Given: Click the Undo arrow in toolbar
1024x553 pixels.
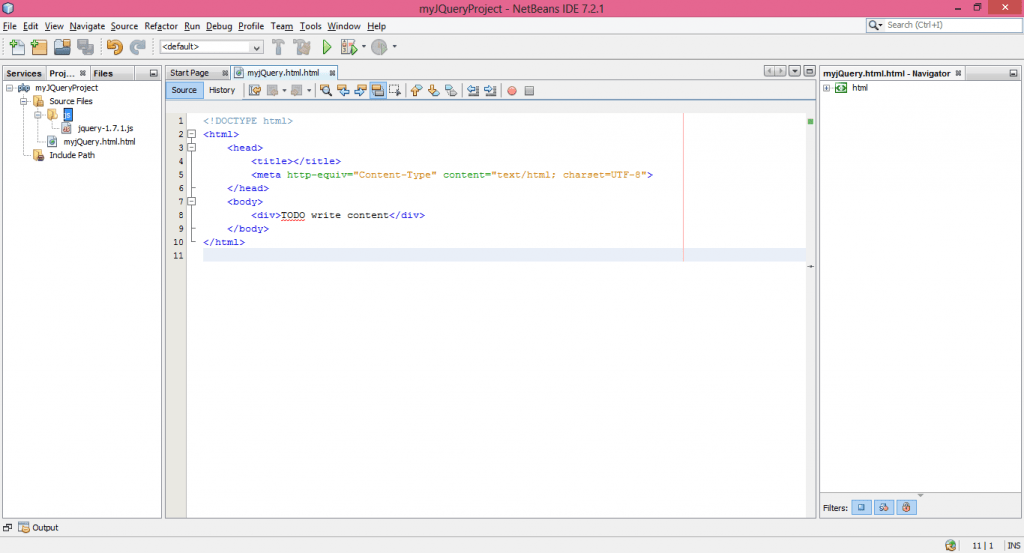Looking at the screenshot, I should point(114,47).
